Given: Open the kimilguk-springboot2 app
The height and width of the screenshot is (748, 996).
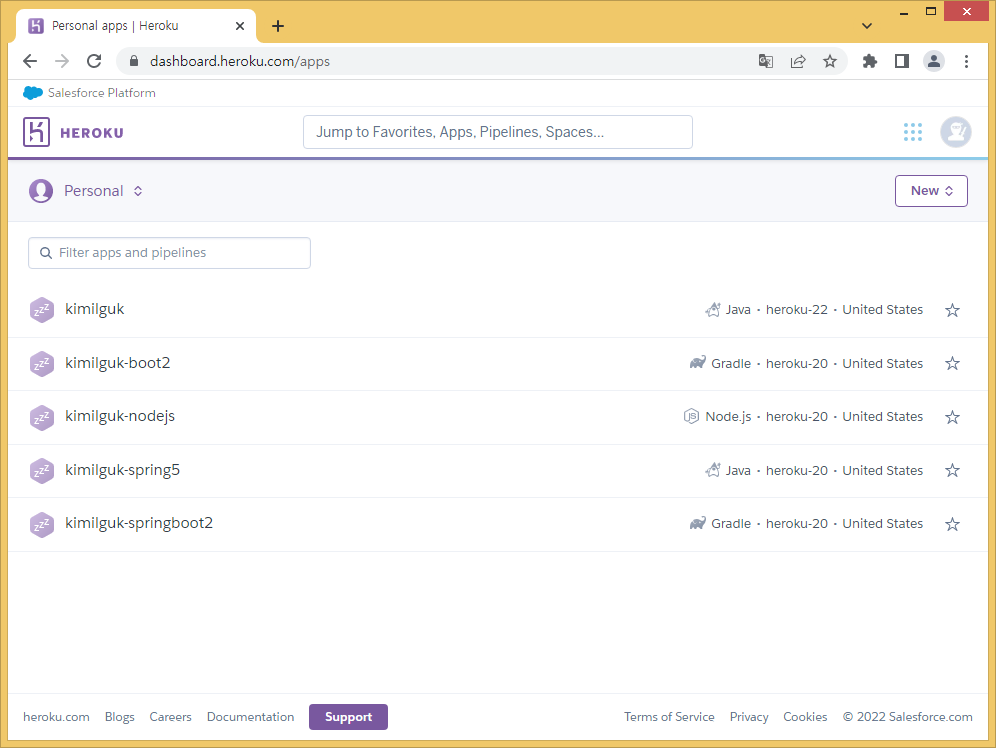Looking at the screenshot, I should point(138,523).
